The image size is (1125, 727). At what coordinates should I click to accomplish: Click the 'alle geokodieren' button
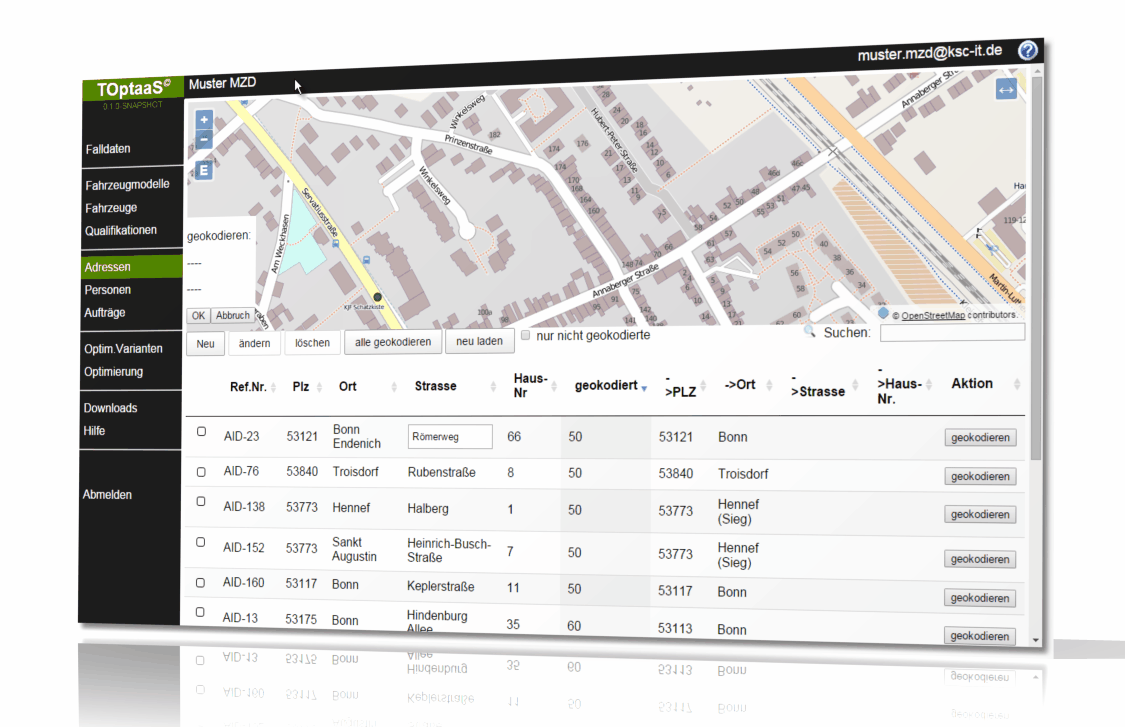(392, 342)
